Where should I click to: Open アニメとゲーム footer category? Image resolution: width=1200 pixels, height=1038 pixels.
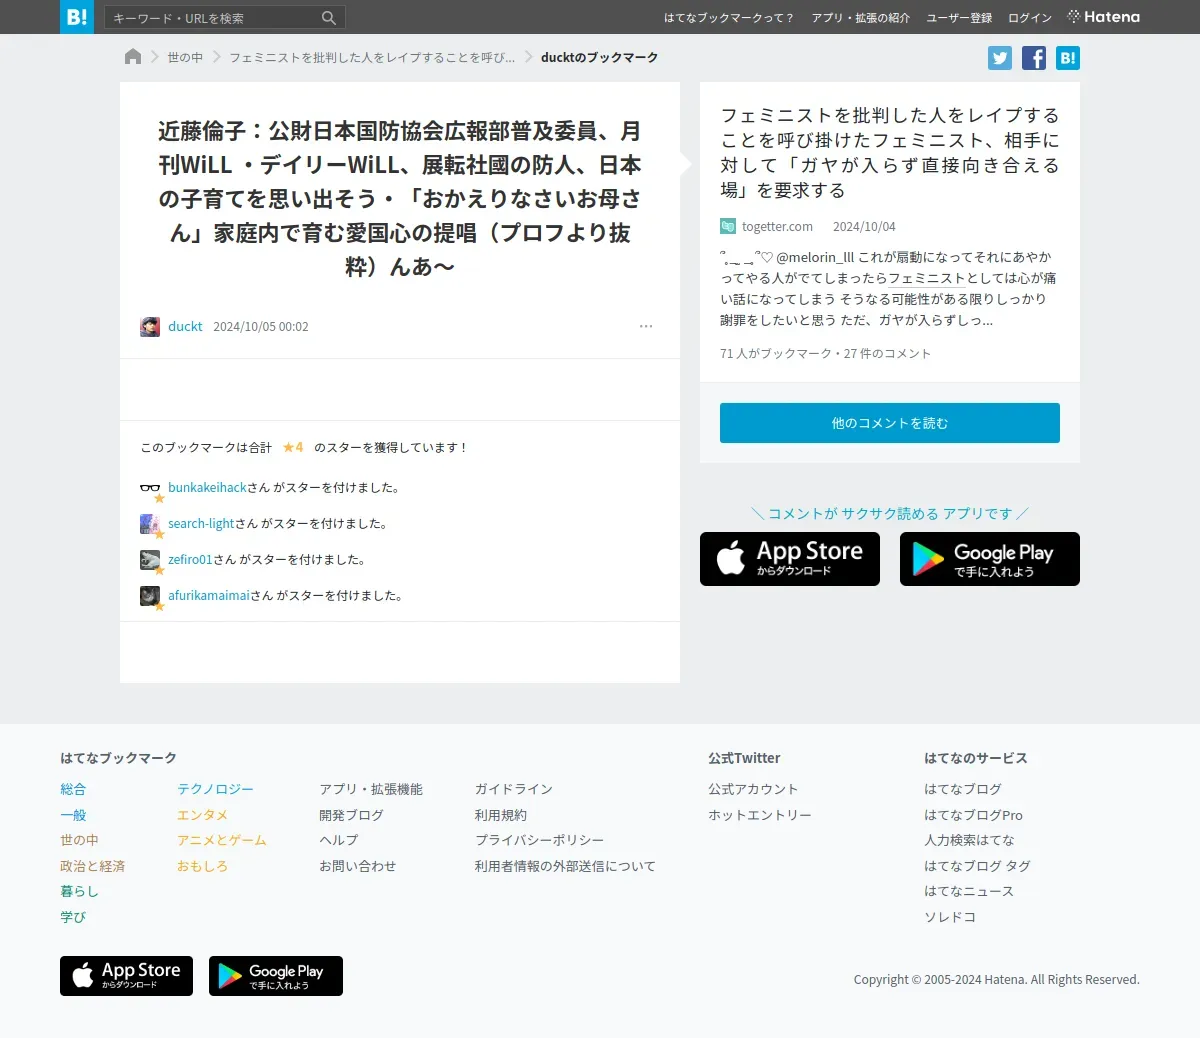(x=222, y=841)
